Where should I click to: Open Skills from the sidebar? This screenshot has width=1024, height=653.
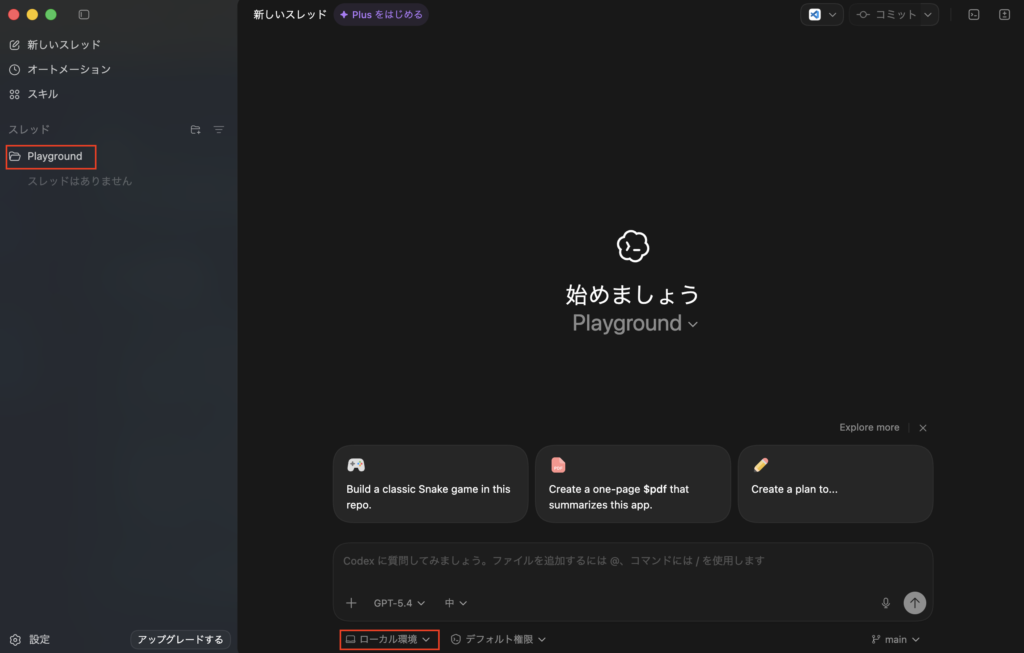tap(42, 94)
